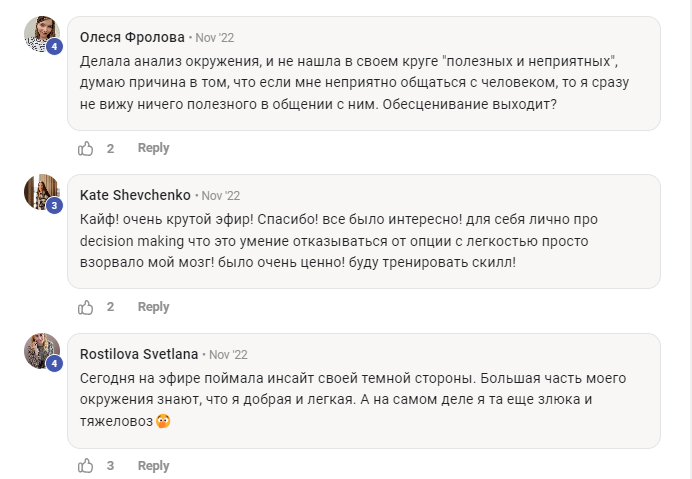Open Олеся Фролова's profile name link
Image resolution: width=692 pixels, height=479 pixels.
pyautogui.click(x=132, y=37)
